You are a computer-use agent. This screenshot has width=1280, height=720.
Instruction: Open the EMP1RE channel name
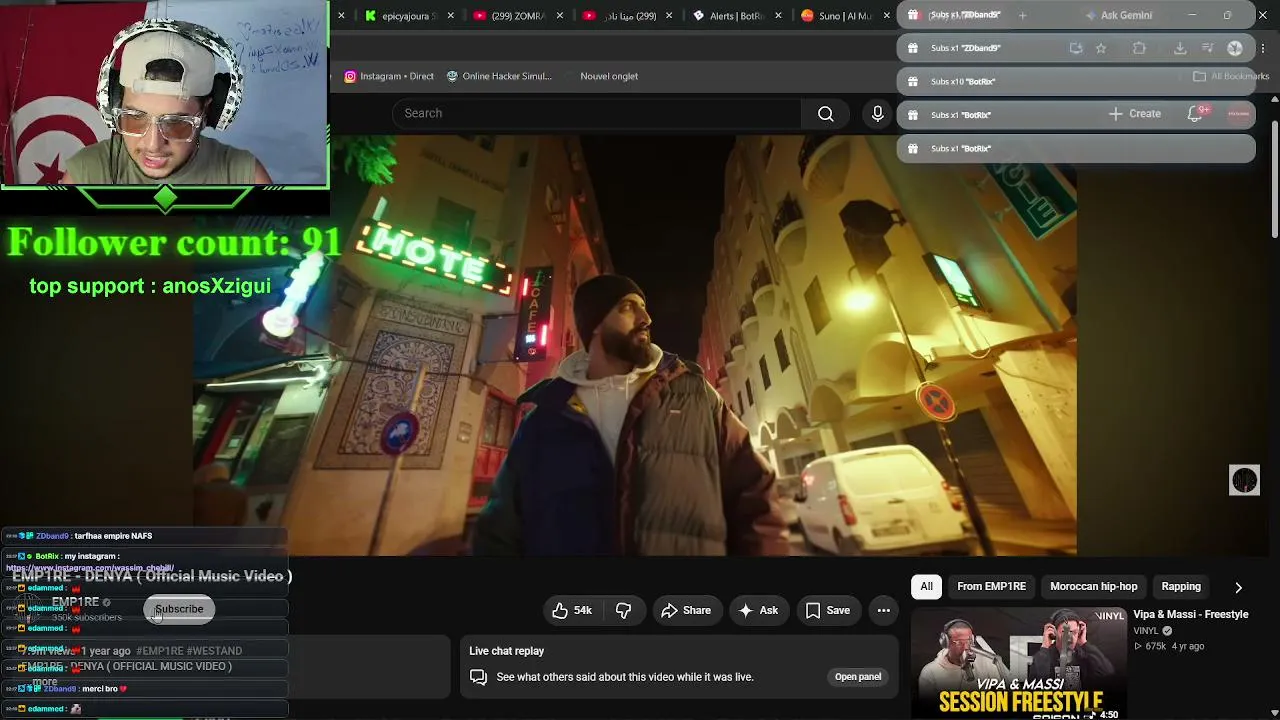click(75, 602)
